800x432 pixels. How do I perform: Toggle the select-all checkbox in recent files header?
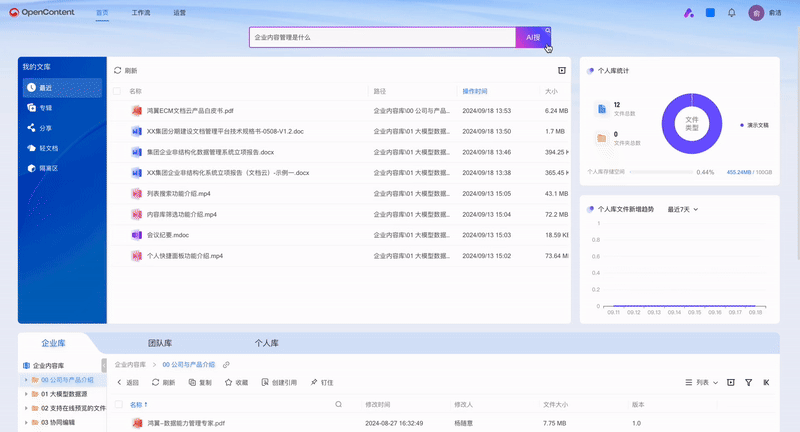tap(117, 91)
